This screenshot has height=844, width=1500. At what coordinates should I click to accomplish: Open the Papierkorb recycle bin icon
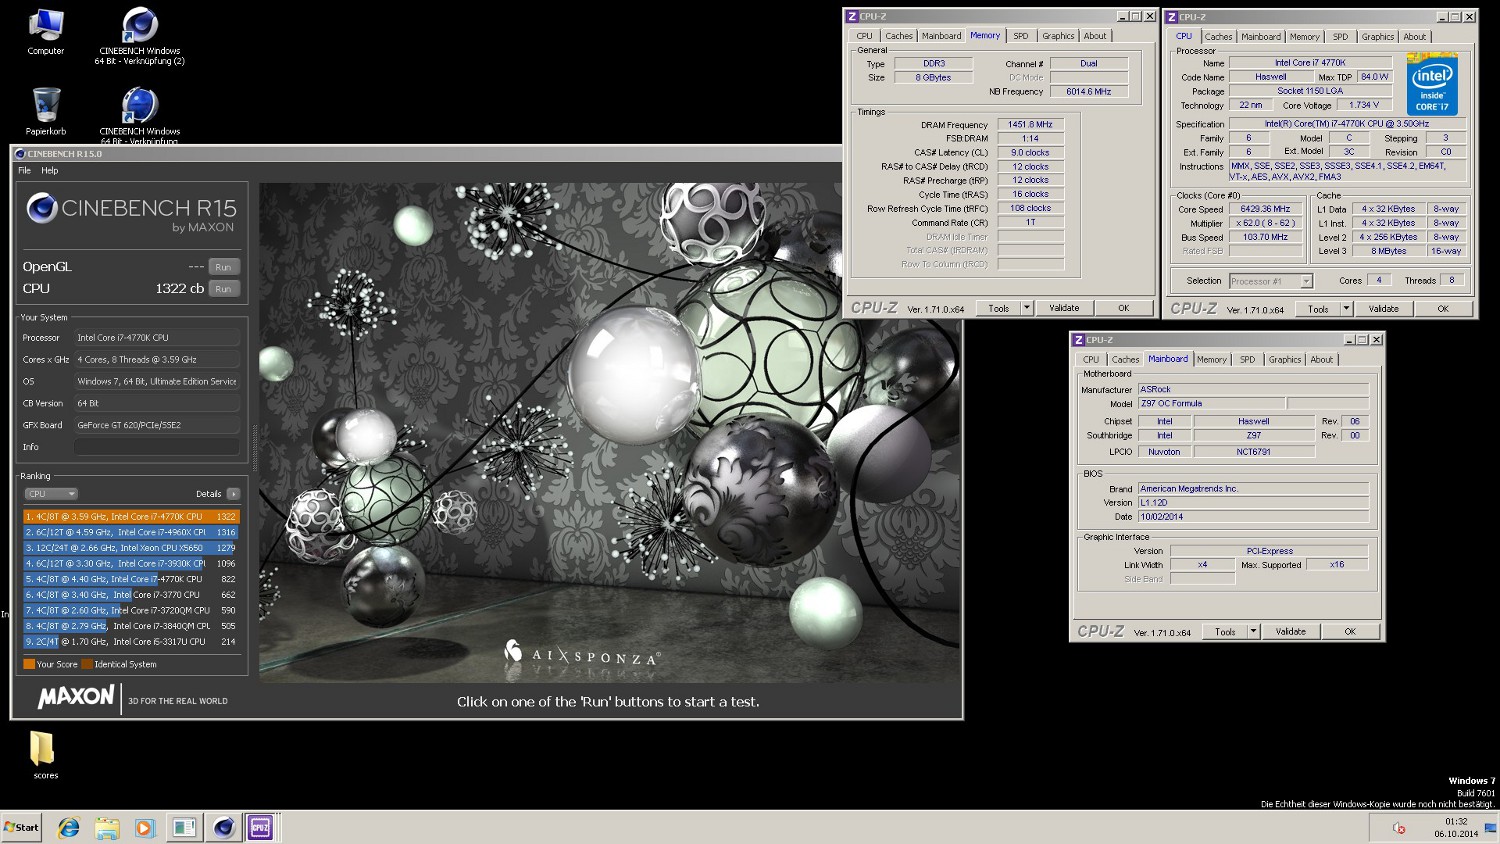(x=46, y=111)
